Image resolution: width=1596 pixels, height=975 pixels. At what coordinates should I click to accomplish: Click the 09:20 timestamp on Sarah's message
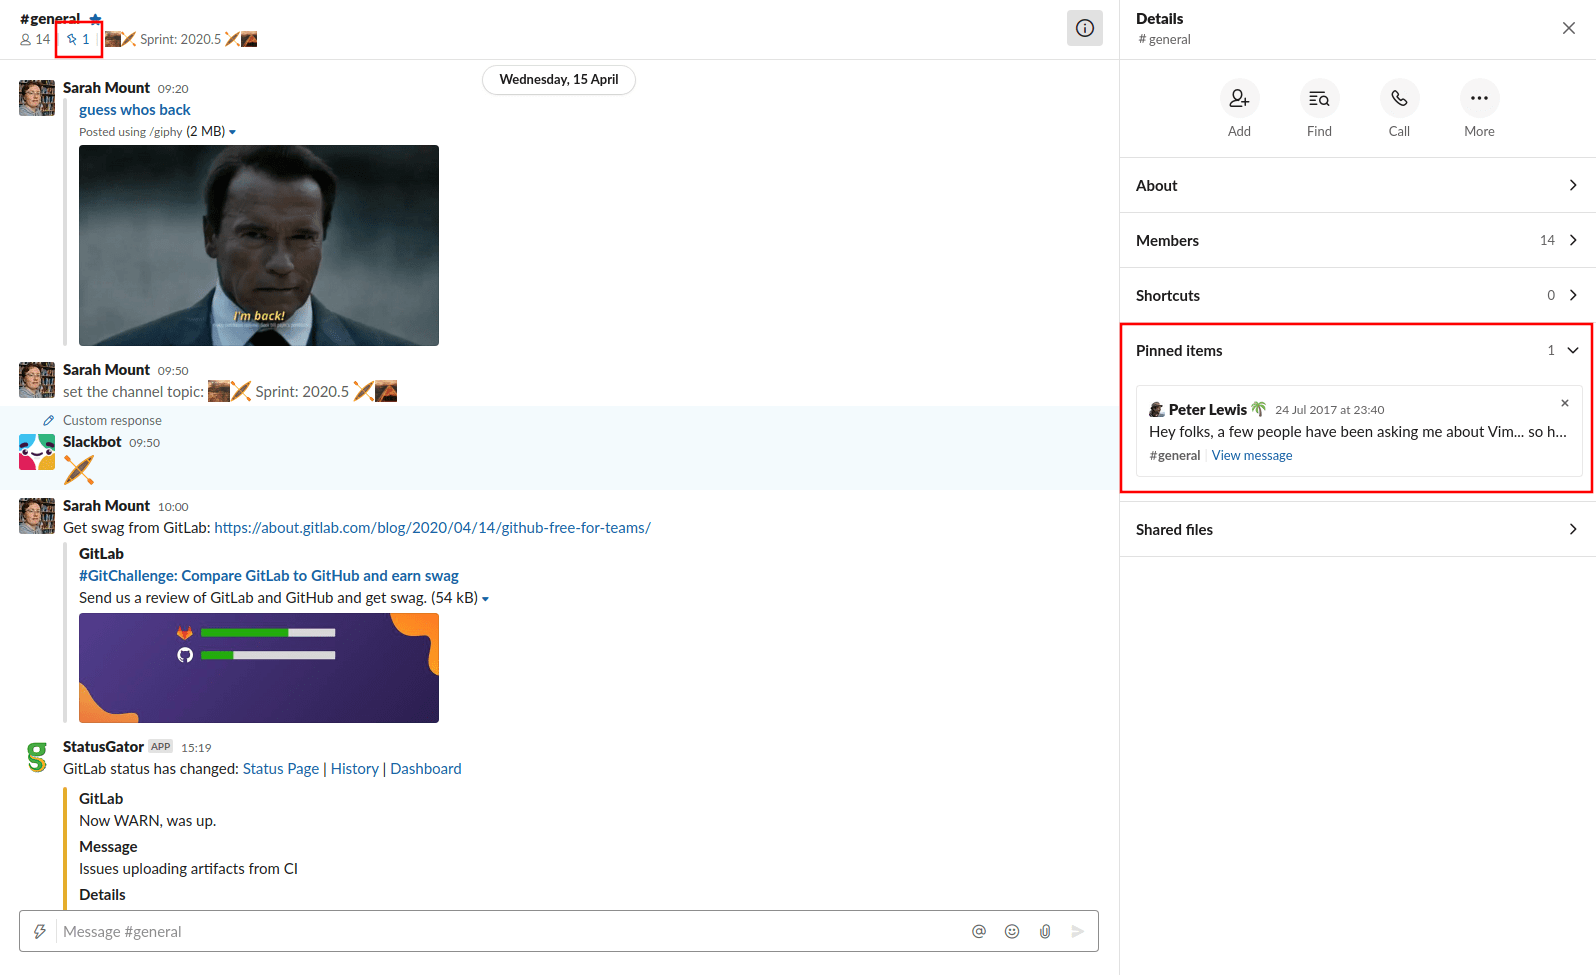173,89
